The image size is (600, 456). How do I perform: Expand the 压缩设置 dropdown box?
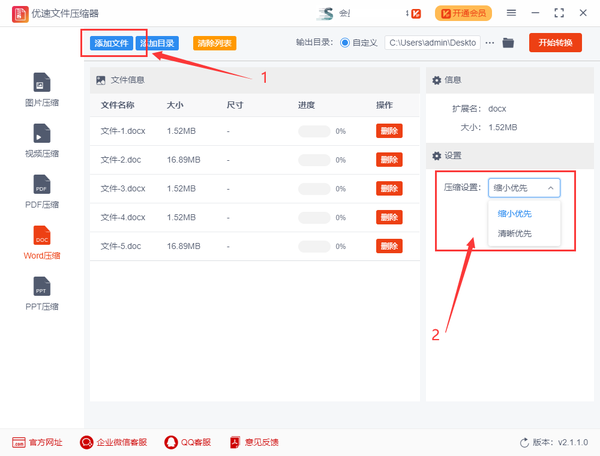524,187
